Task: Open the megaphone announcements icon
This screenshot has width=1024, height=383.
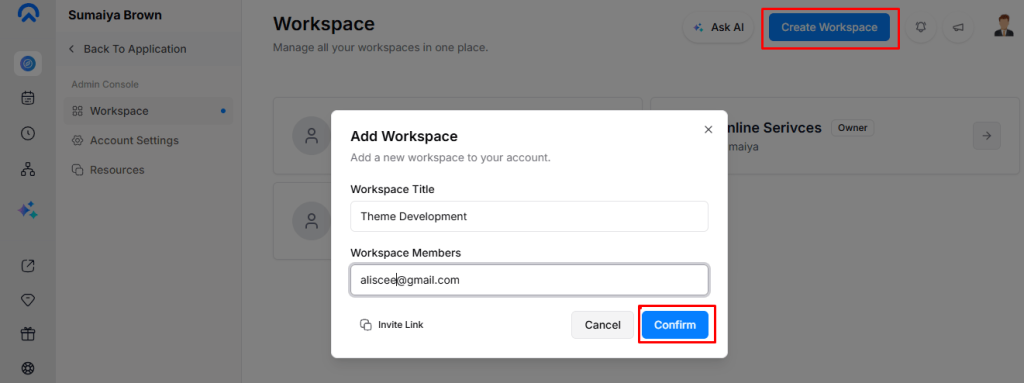Action: (x=958, y=27)
